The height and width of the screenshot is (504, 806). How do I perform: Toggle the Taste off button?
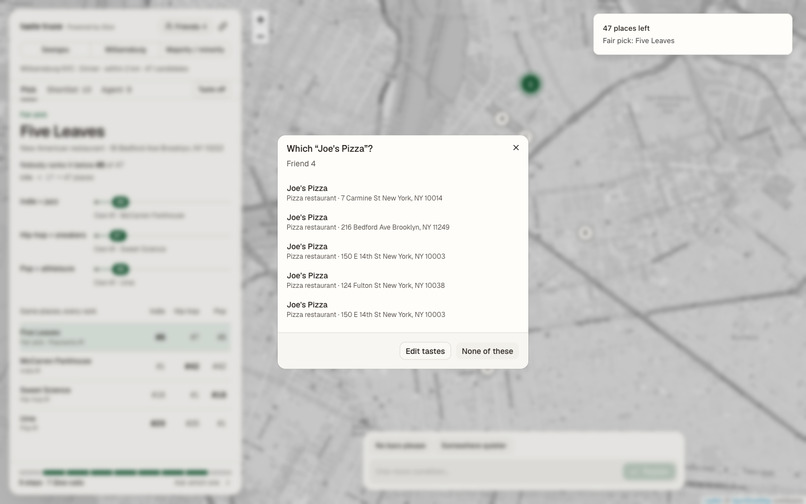click(212, 89)
